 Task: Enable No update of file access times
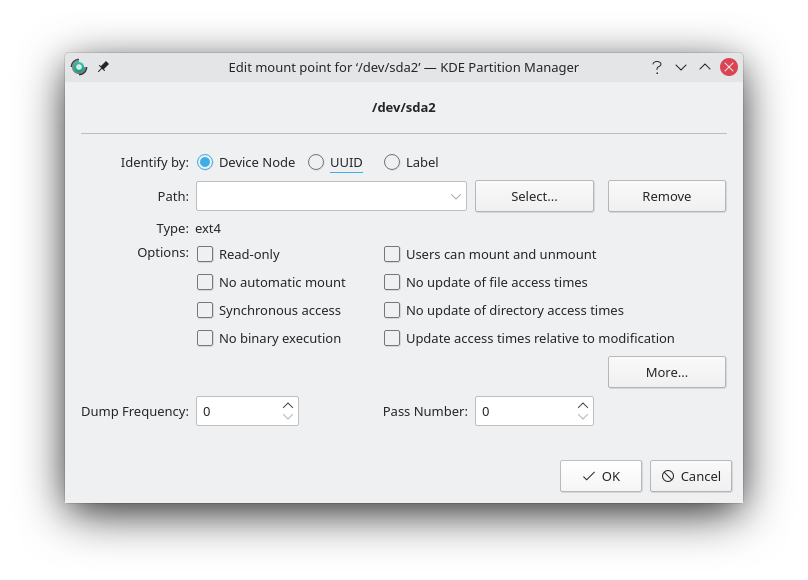coord(392,282)
